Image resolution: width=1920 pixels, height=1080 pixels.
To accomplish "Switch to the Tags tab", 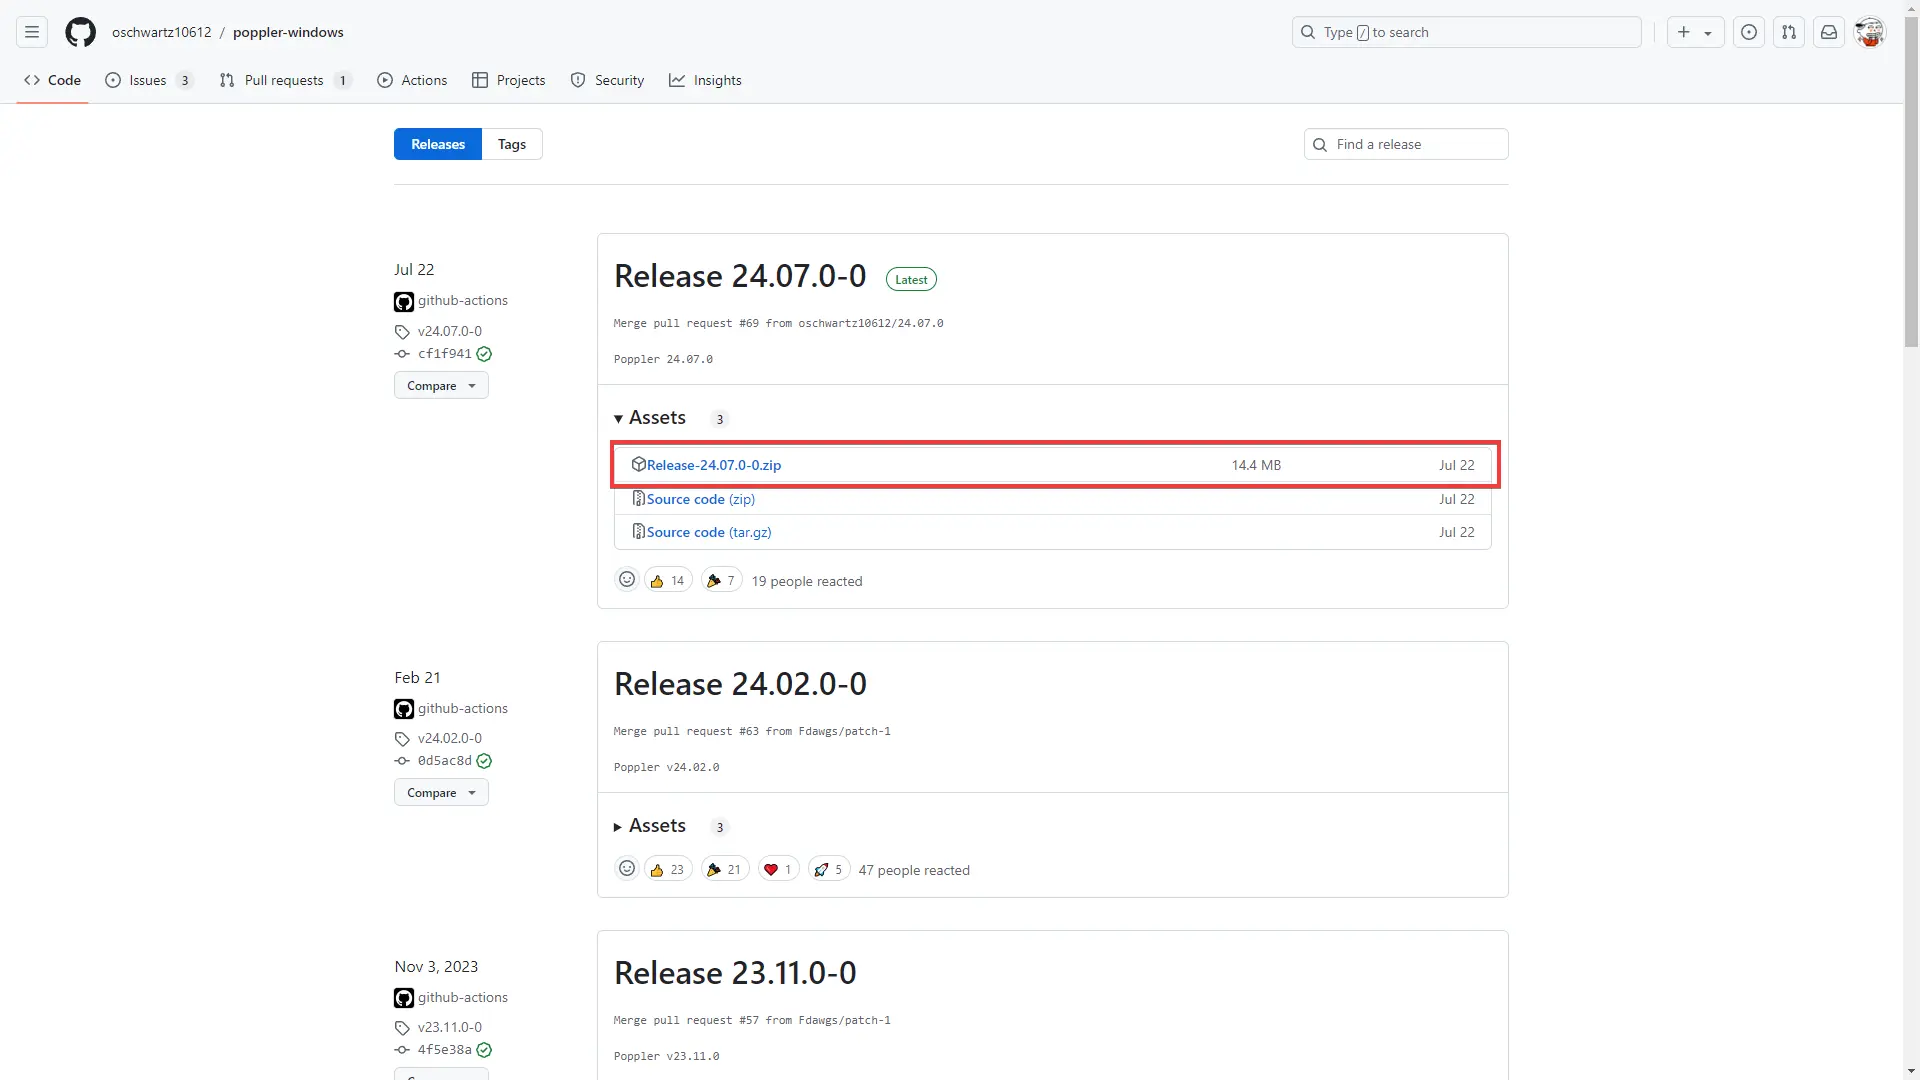I will click(x=511, y=144).
